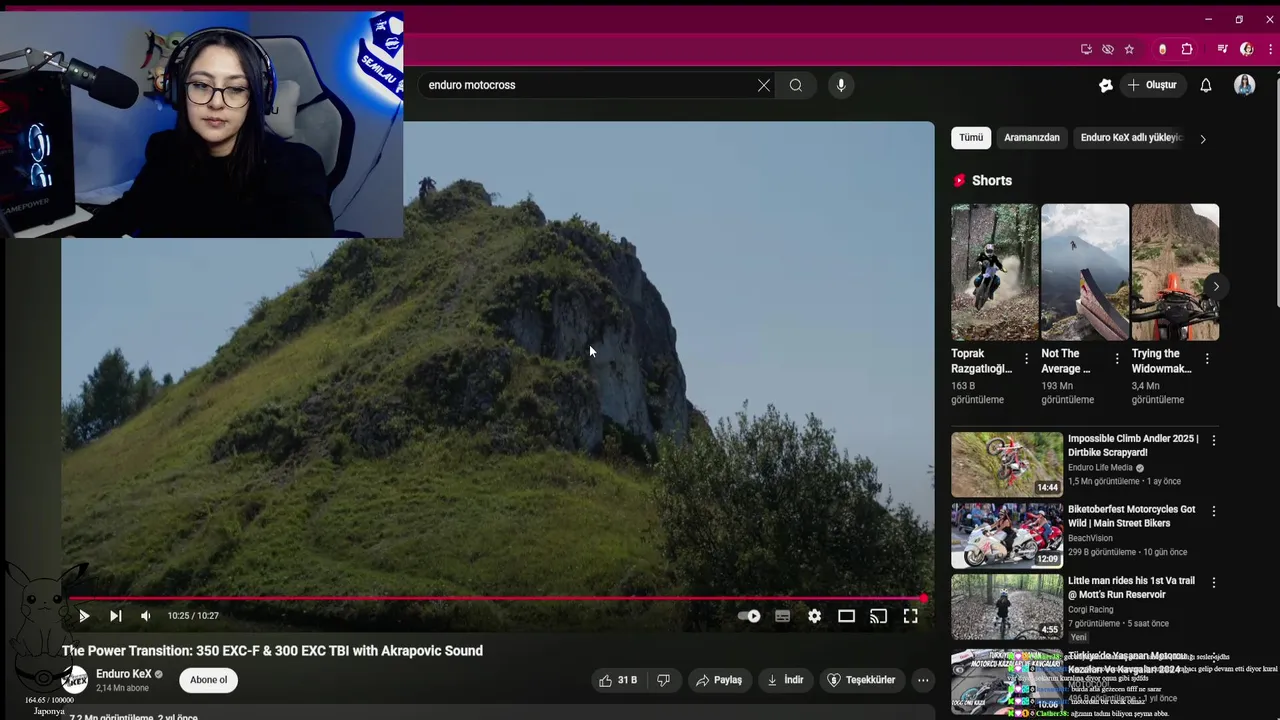Like the video (31 B)

[618, 680]
